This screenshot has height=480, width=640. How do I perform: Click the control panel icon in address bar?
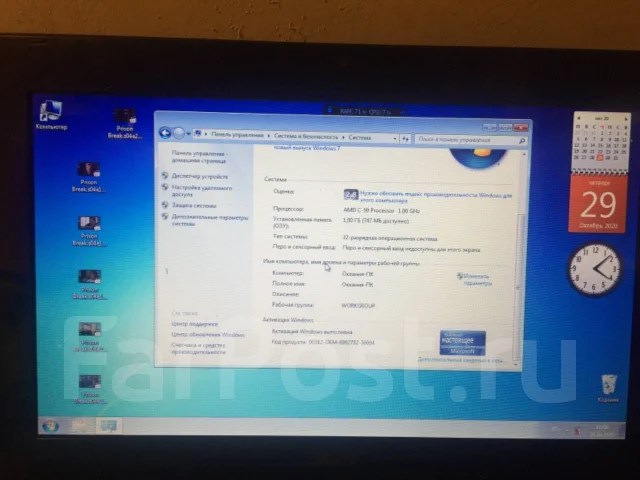pos(198,133)
